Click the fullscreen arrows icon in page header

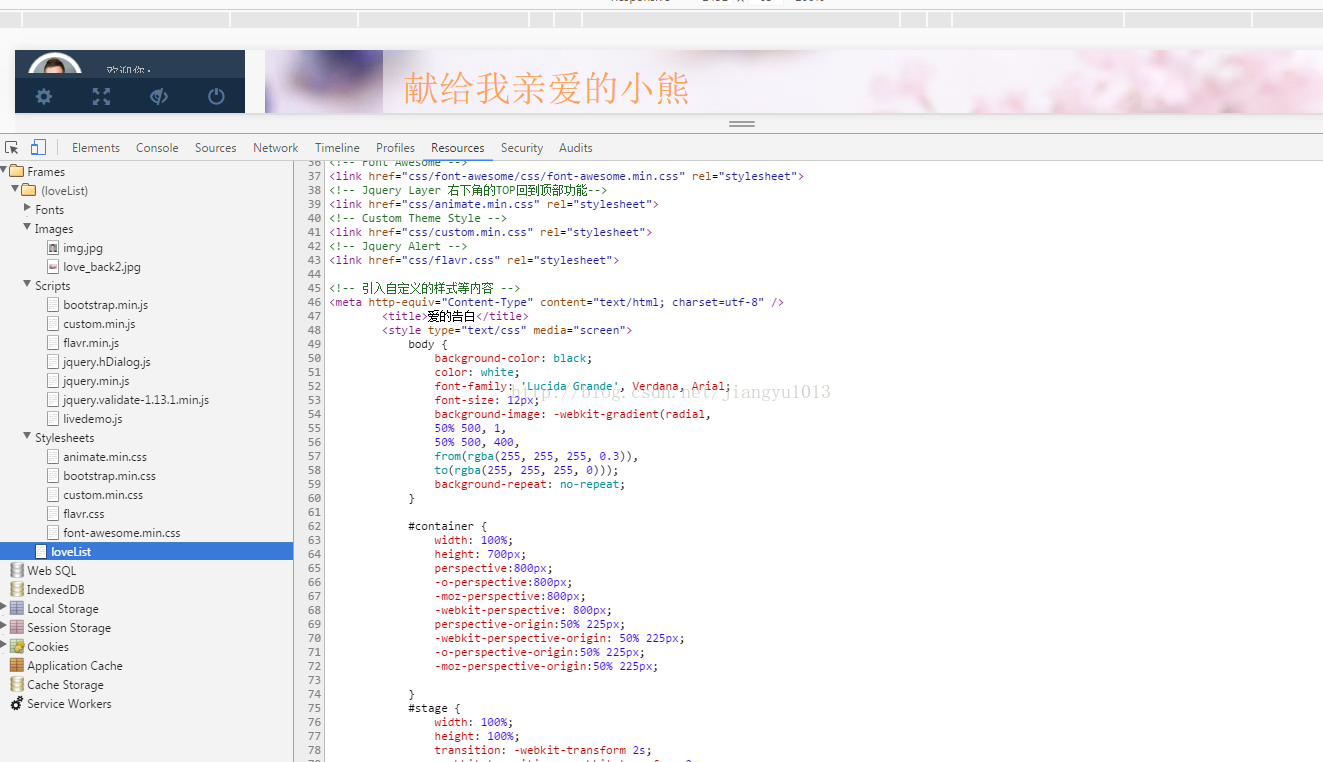pyautogui.click(x=101, y=96)
